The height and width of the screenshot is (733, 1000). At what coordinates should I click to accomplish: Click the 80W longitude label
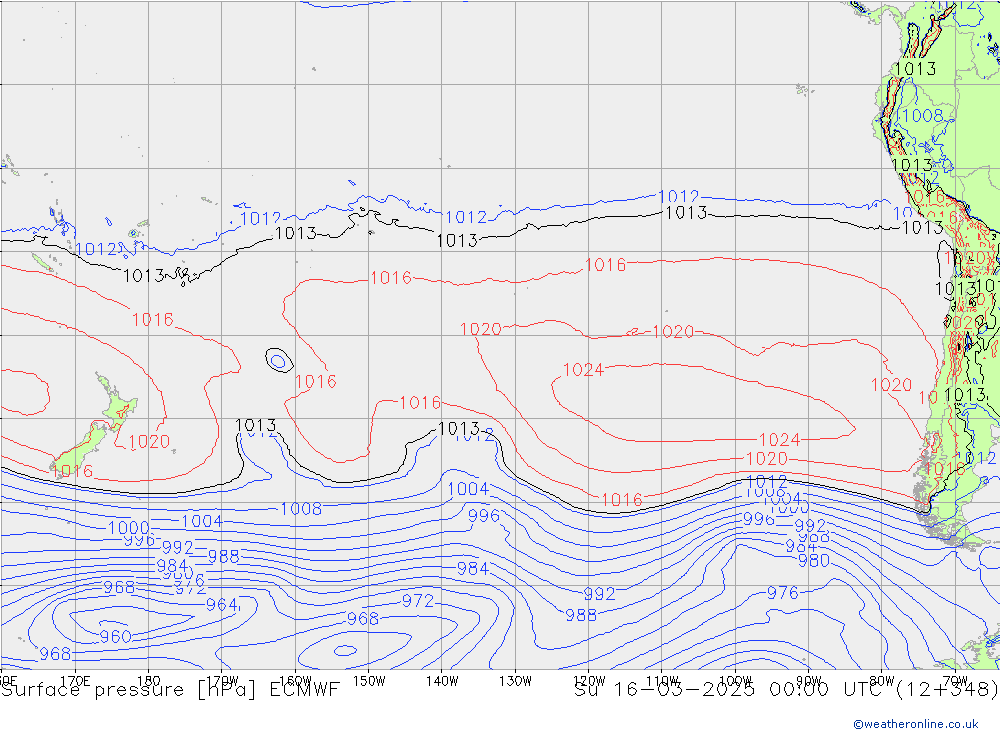[x=882, y=681]
